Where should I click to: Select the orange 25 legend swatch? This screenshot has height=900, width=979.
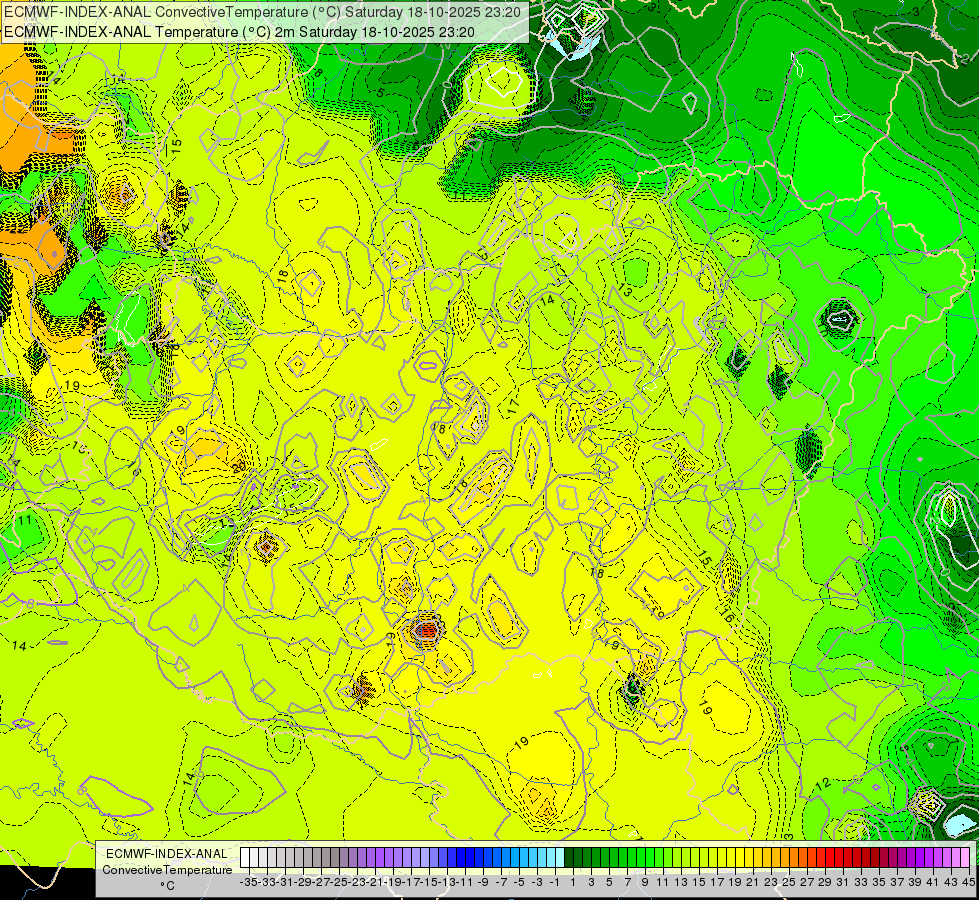pyautogui.click(x=788, y=857)
